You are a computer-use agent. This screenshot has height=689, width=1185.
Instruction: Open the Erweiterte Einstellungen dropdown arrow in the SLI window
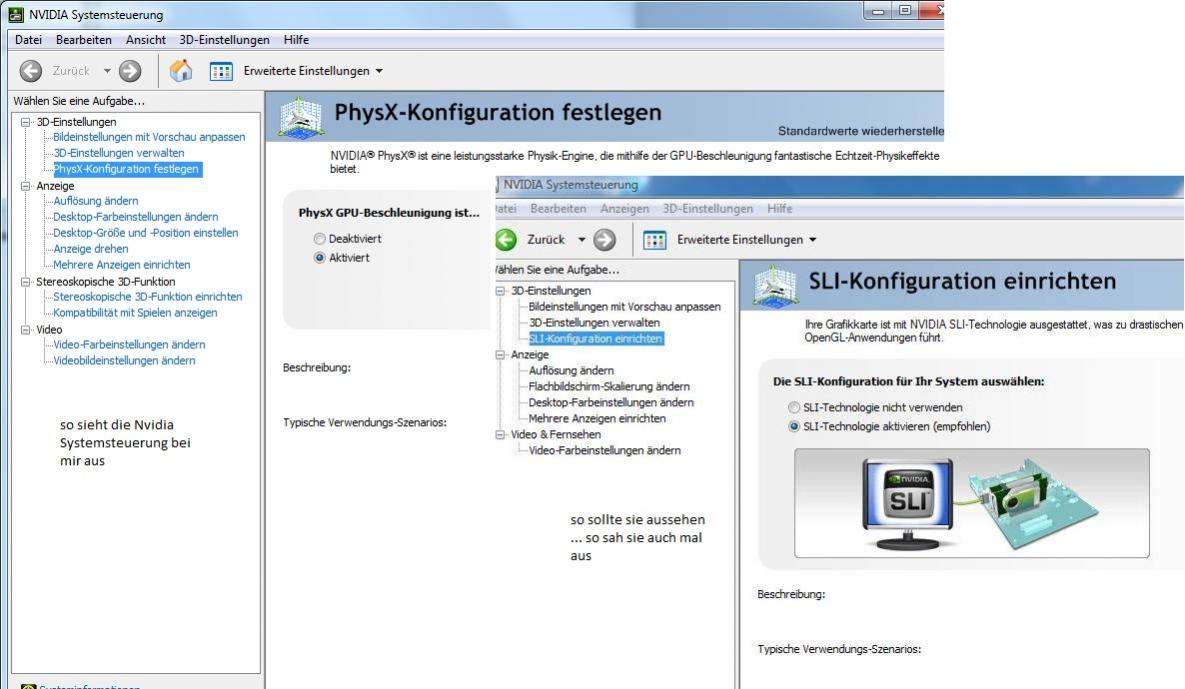tap(813, 239)
